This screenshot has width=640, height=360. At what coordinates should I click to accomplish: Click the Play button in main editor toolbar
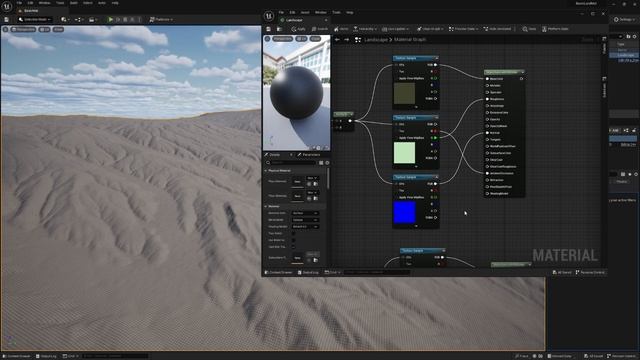(x=110, y=19)
